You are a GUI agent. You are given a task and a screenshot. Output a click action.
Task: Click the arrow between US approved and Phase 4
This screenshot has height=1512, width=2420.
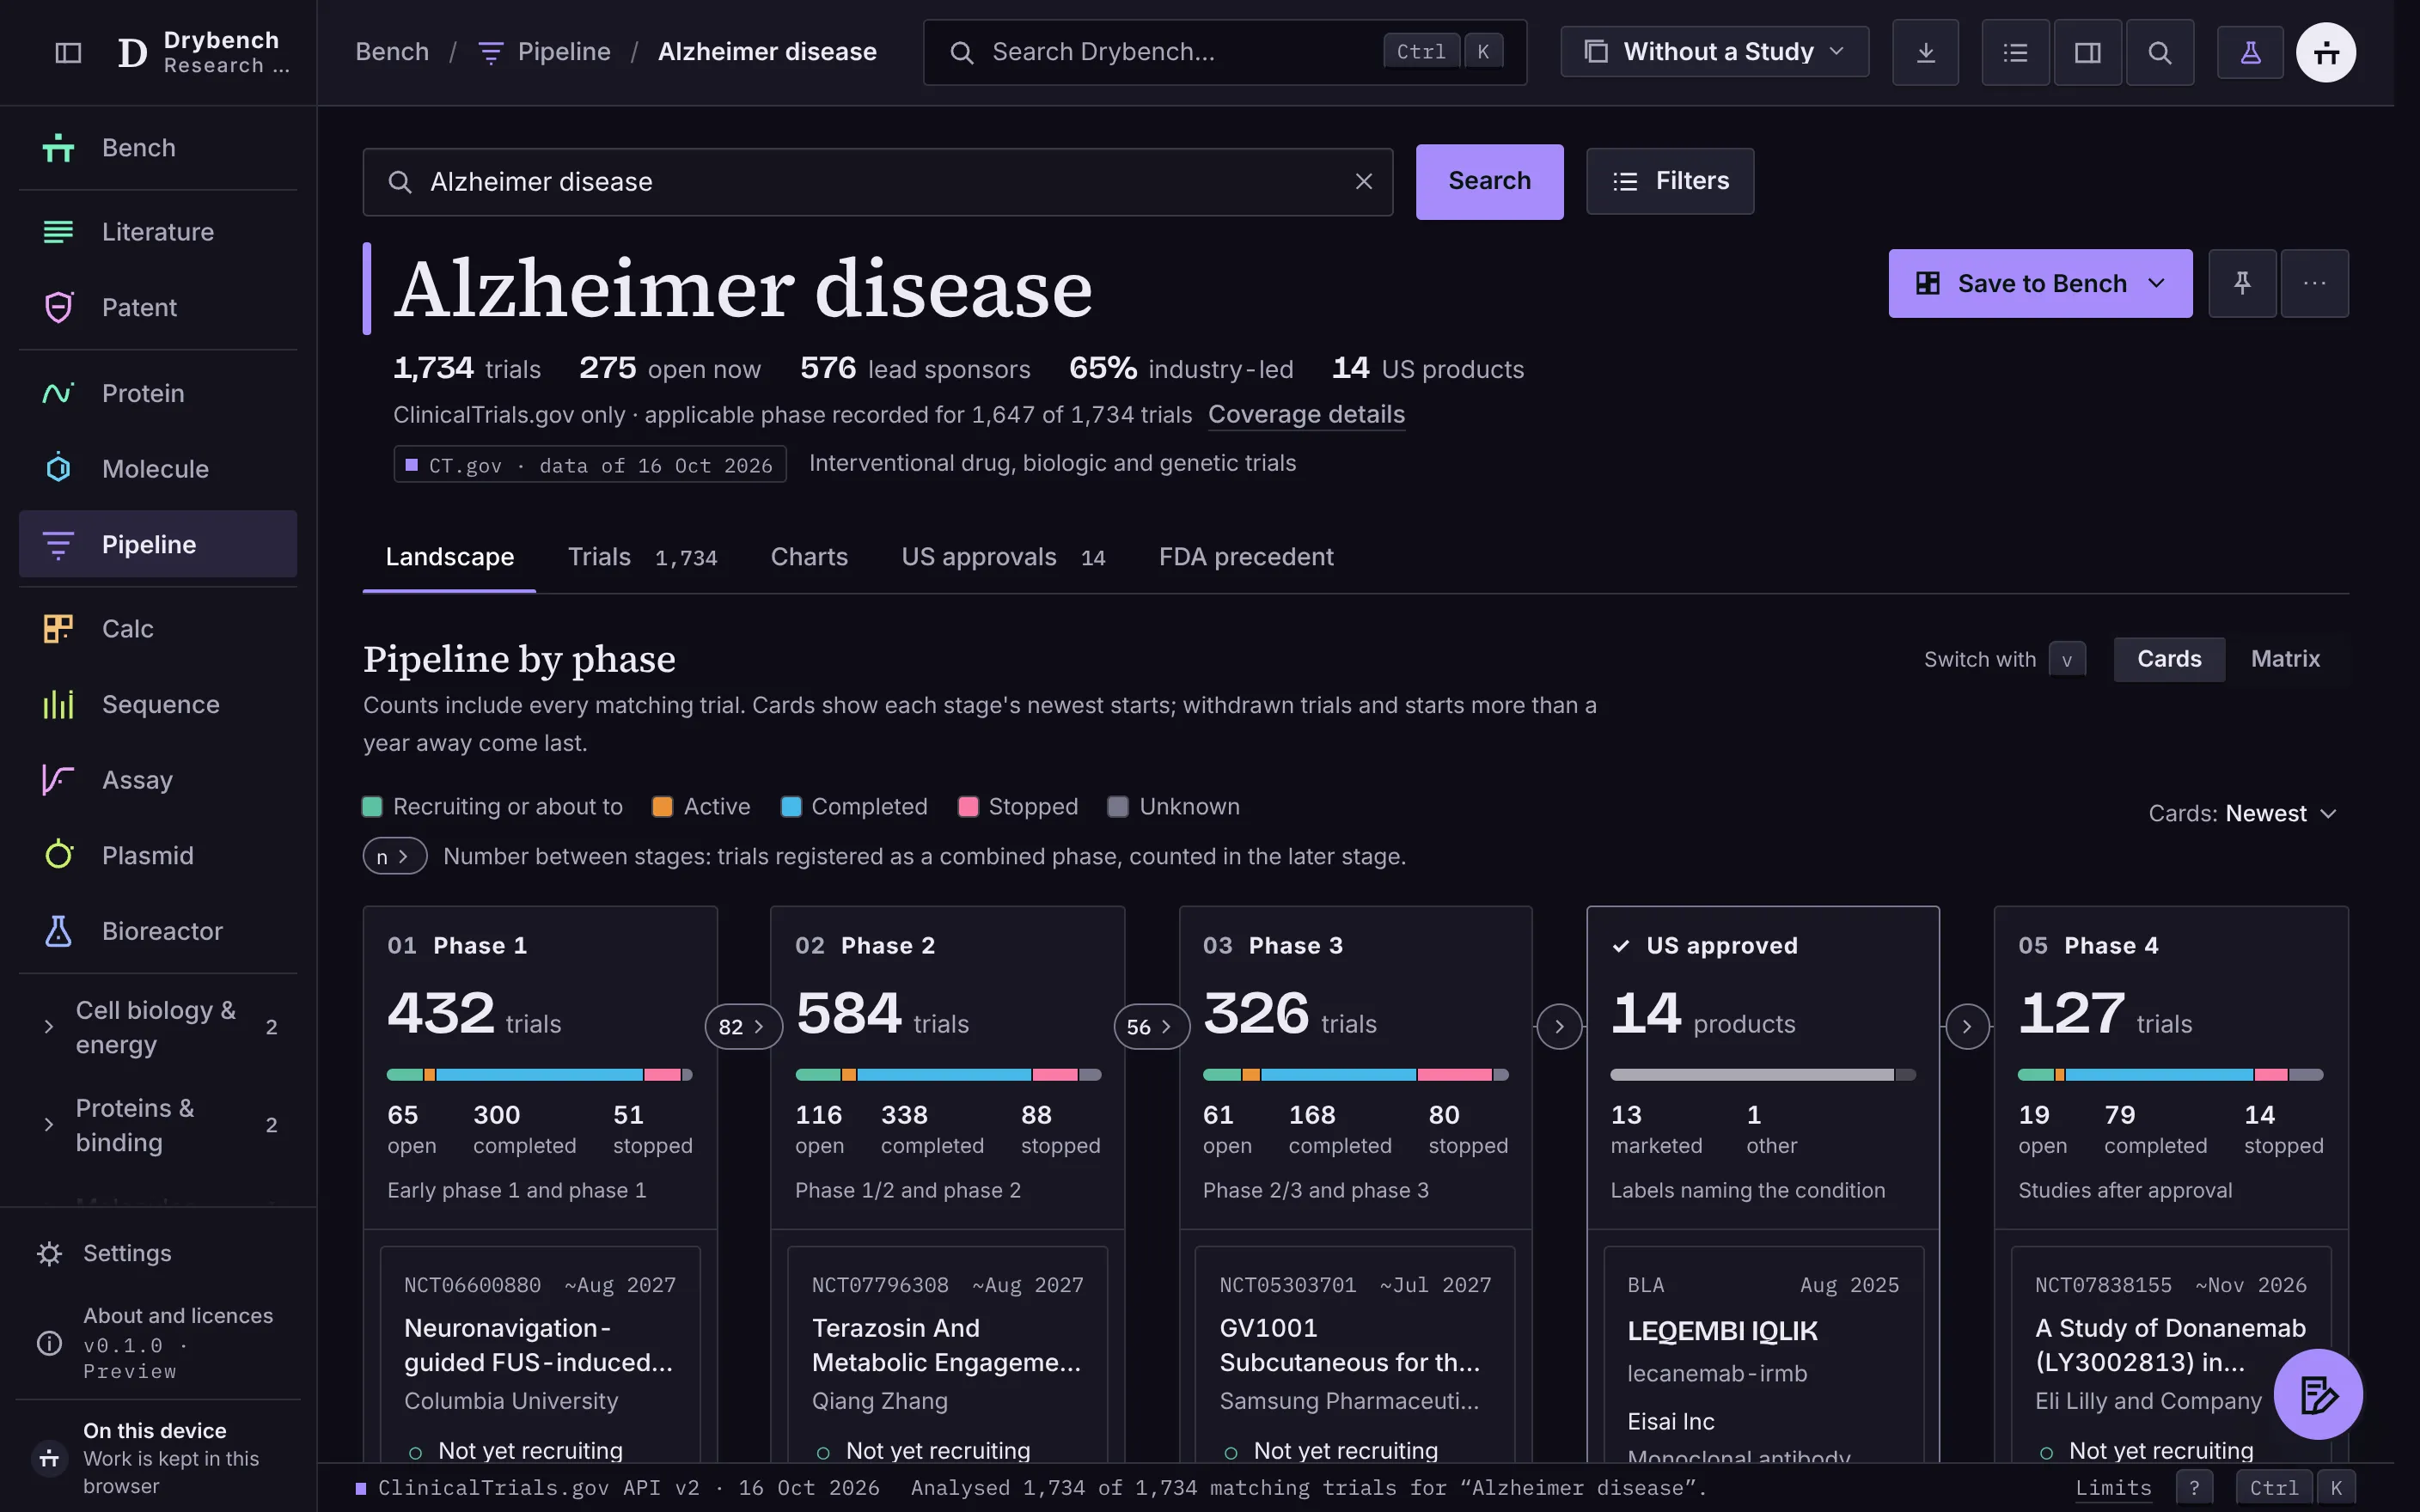pyautogui.click(x=1967, y=1027)
